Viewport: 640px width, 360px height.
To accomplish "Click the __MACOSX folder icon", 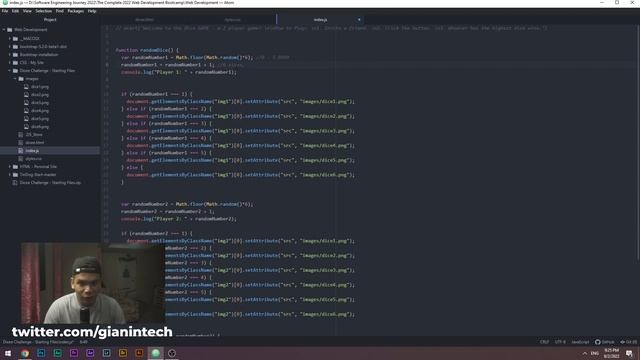I will click(x=15, y=39).
